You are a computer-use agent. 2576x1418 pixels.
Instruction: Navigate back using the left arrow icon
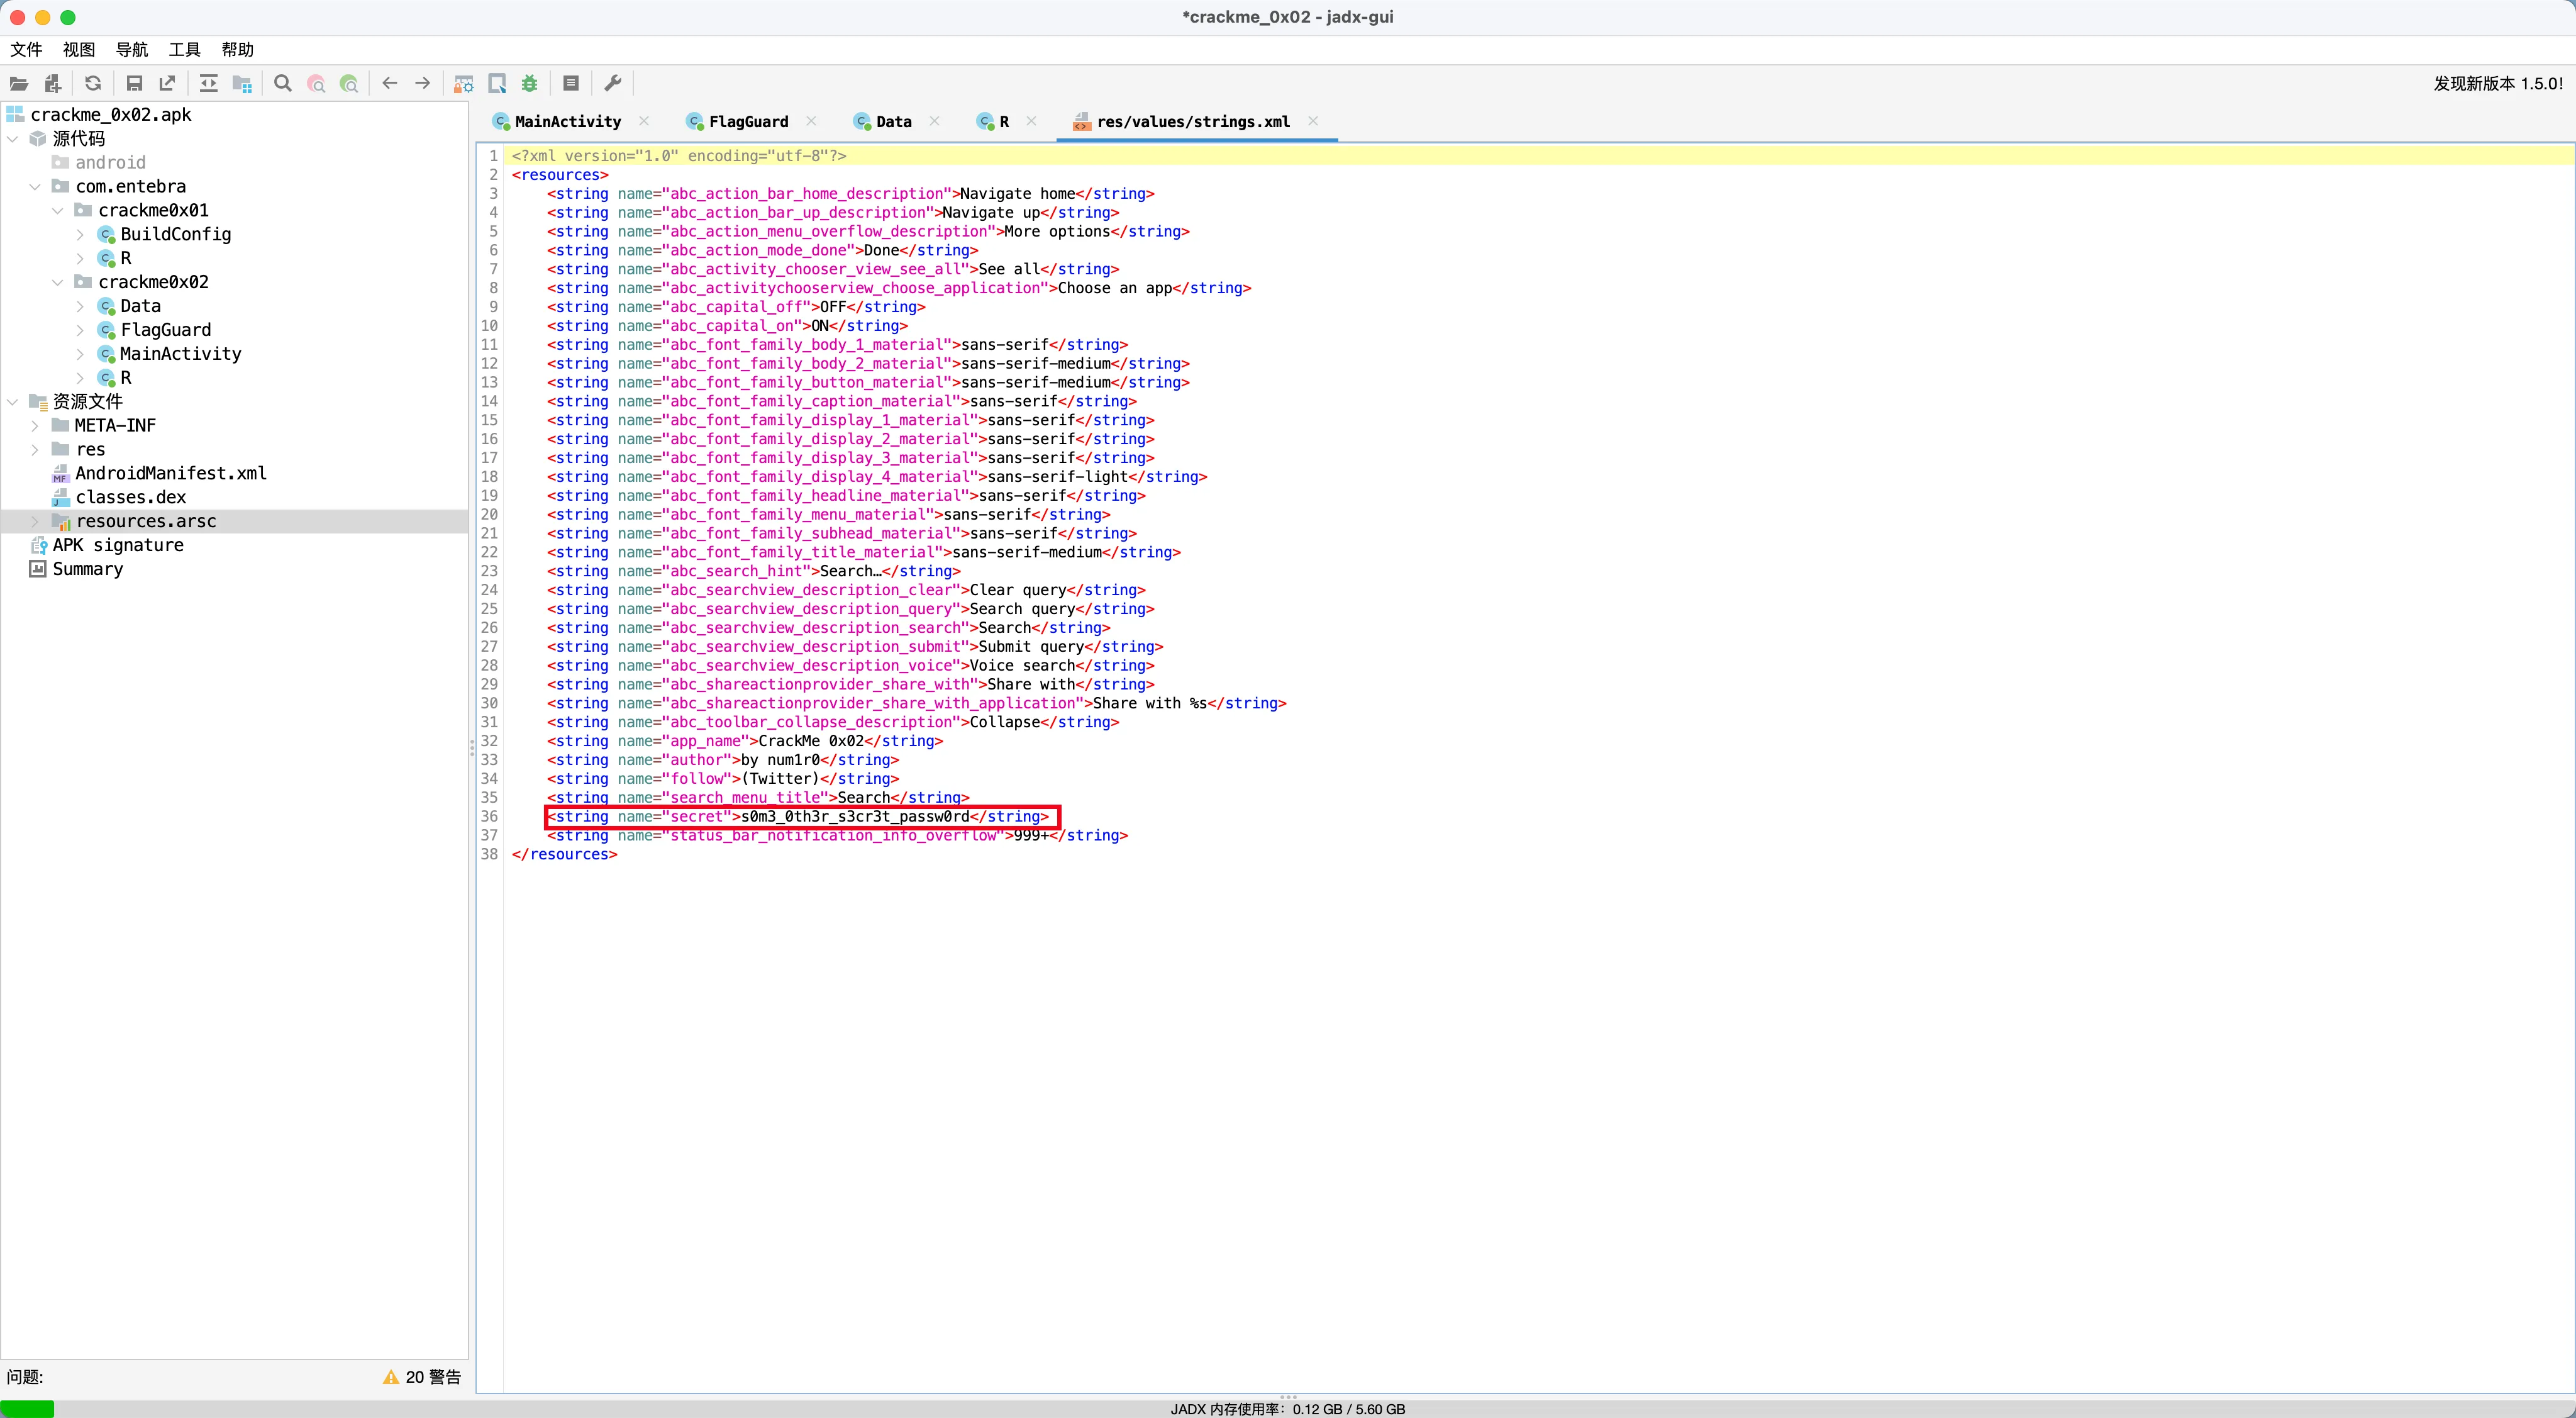(x=389, y=84)
